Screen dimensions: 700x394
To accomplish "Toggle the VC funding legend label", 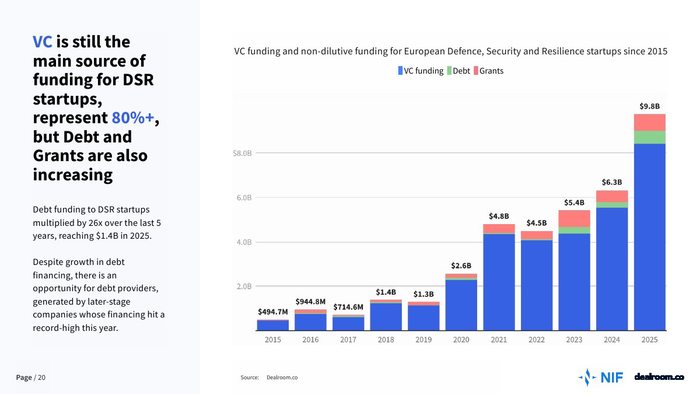I will tap(424, 71).
